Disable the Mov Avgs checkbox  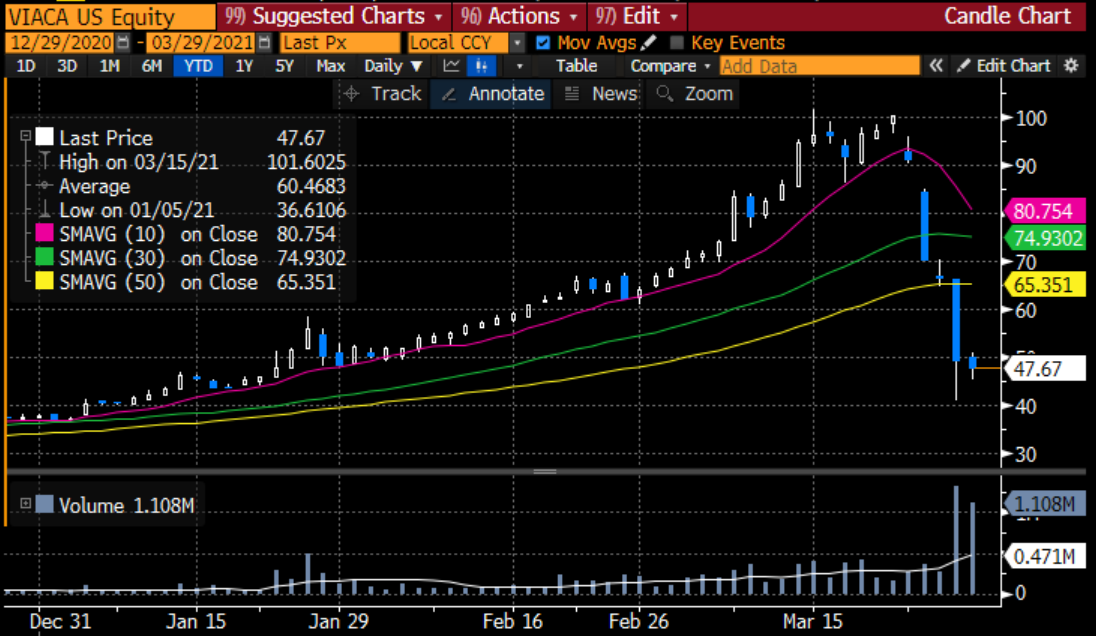point(542,42)
